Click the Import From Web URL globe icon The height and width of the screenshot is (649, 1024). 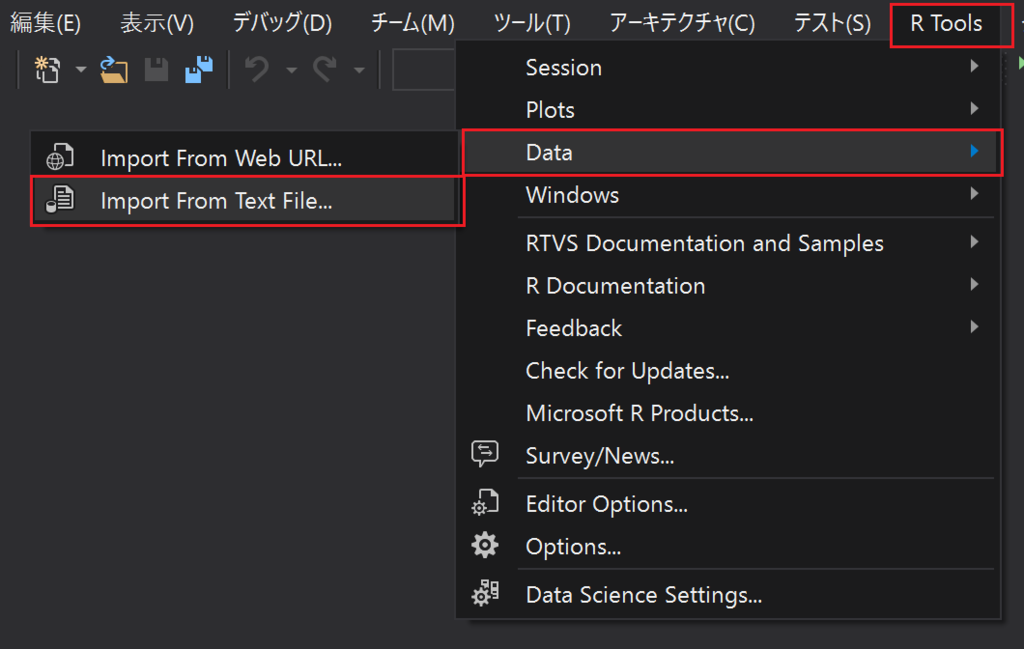[59, 158]
